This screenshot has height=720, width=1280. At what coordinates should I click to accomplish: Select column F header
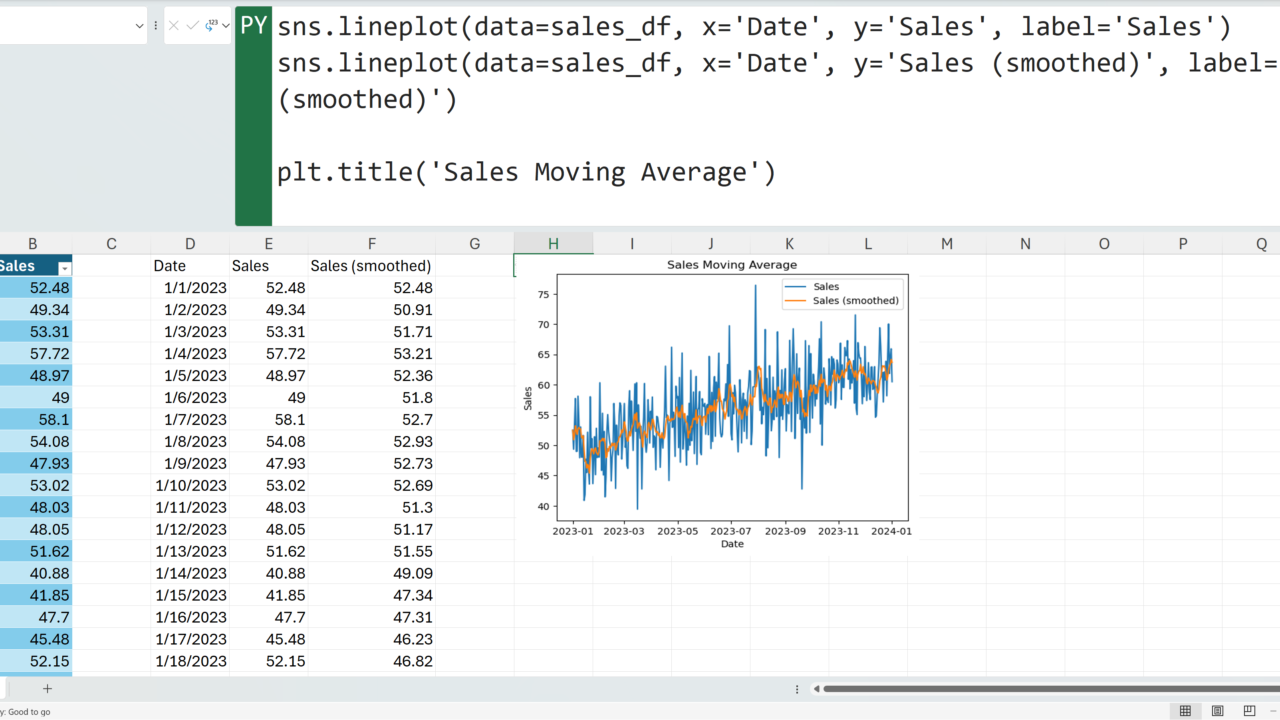tap(371, 244)
